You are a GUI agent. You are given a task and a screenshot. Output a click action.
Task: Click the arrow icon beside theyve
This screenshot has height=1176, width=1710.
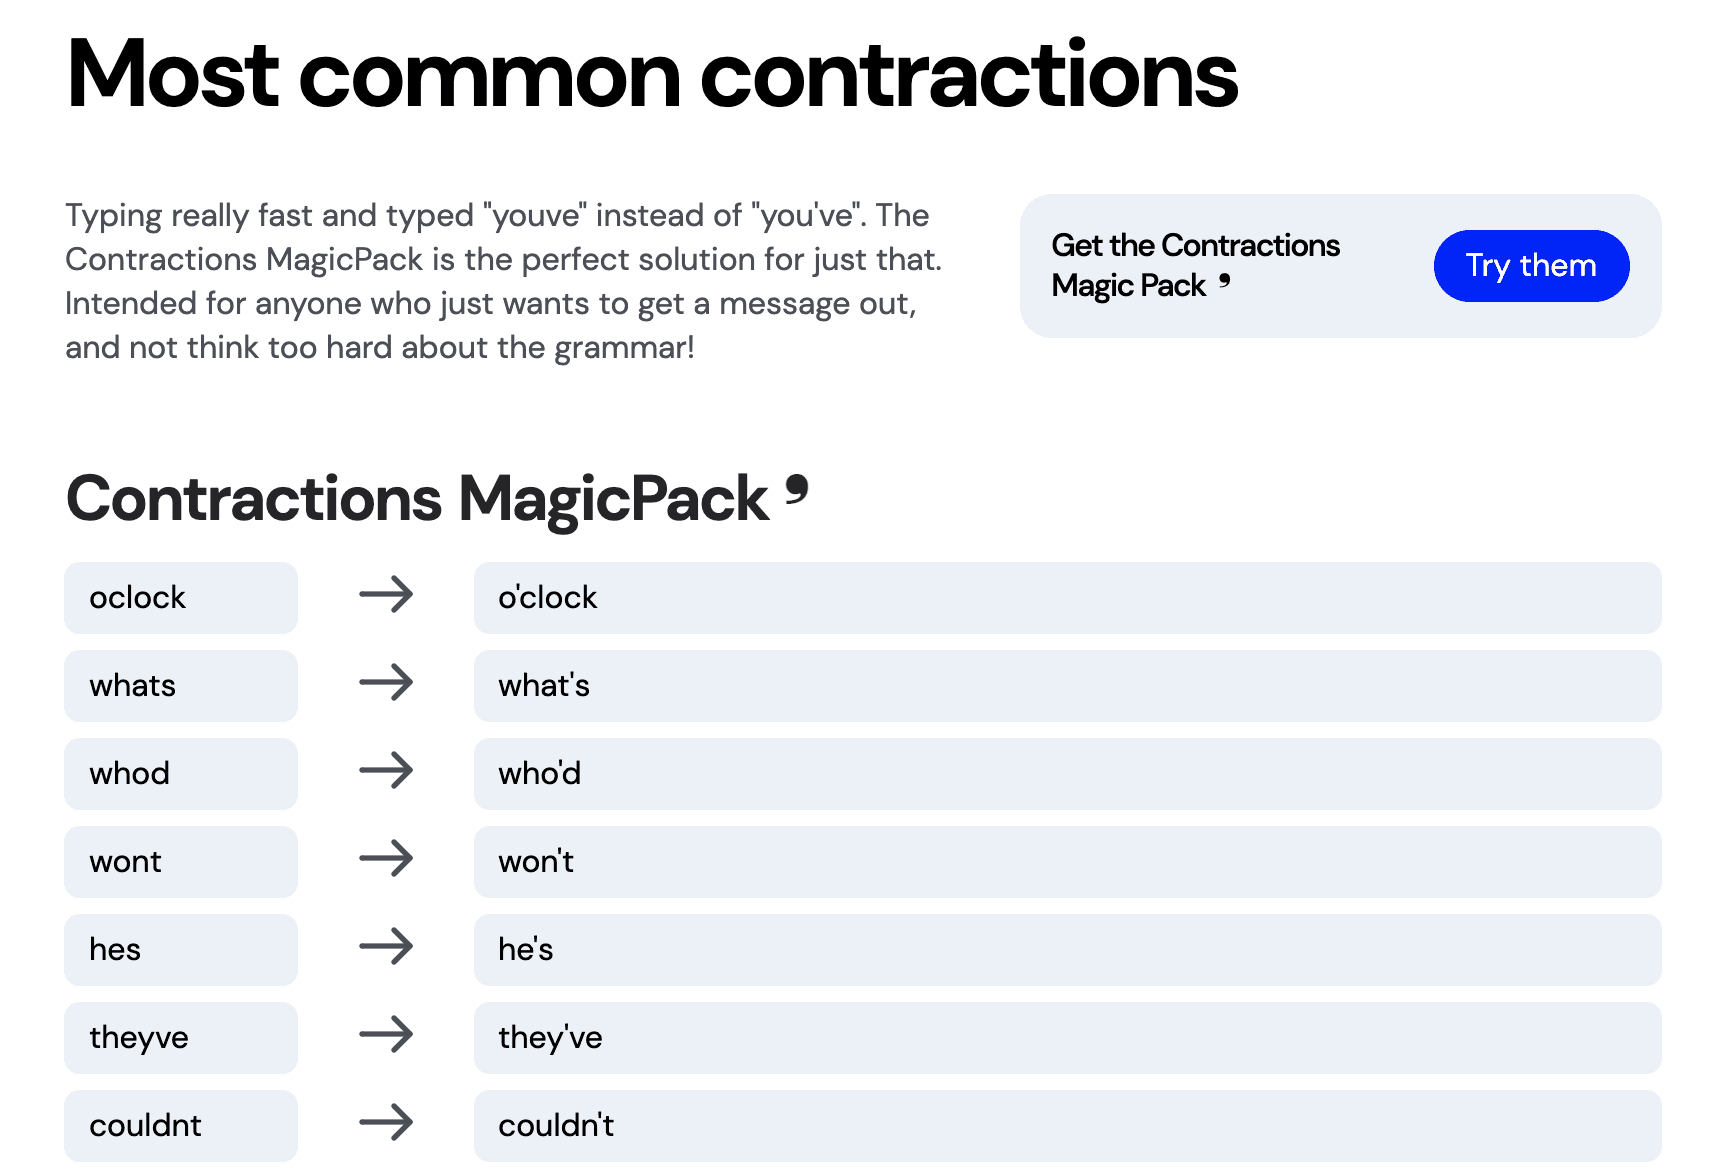386,1035
